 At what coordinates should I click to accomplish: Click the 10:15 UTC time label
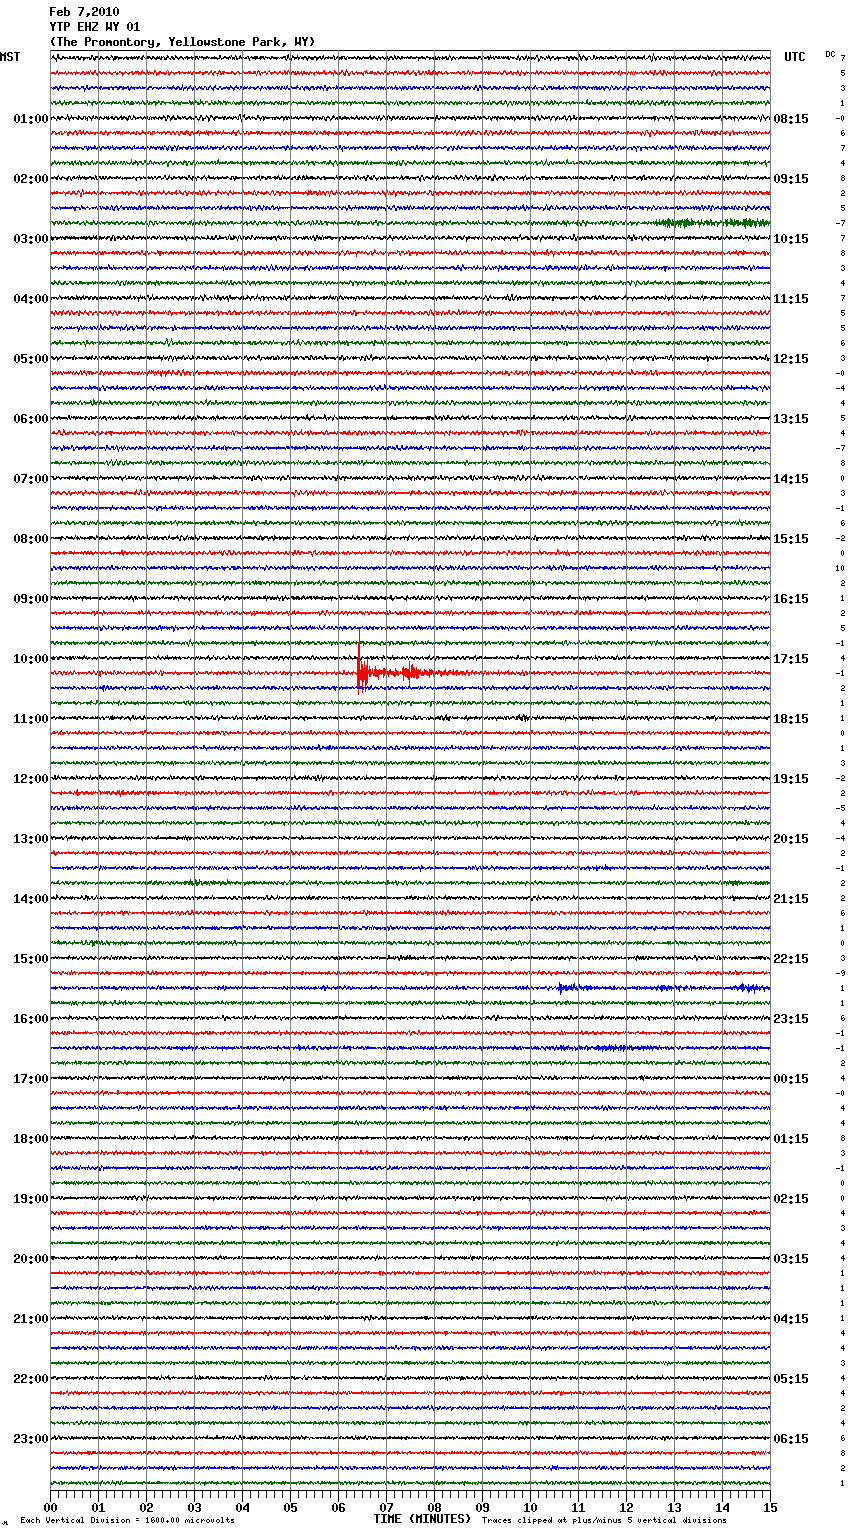click(x=791, y=239)
